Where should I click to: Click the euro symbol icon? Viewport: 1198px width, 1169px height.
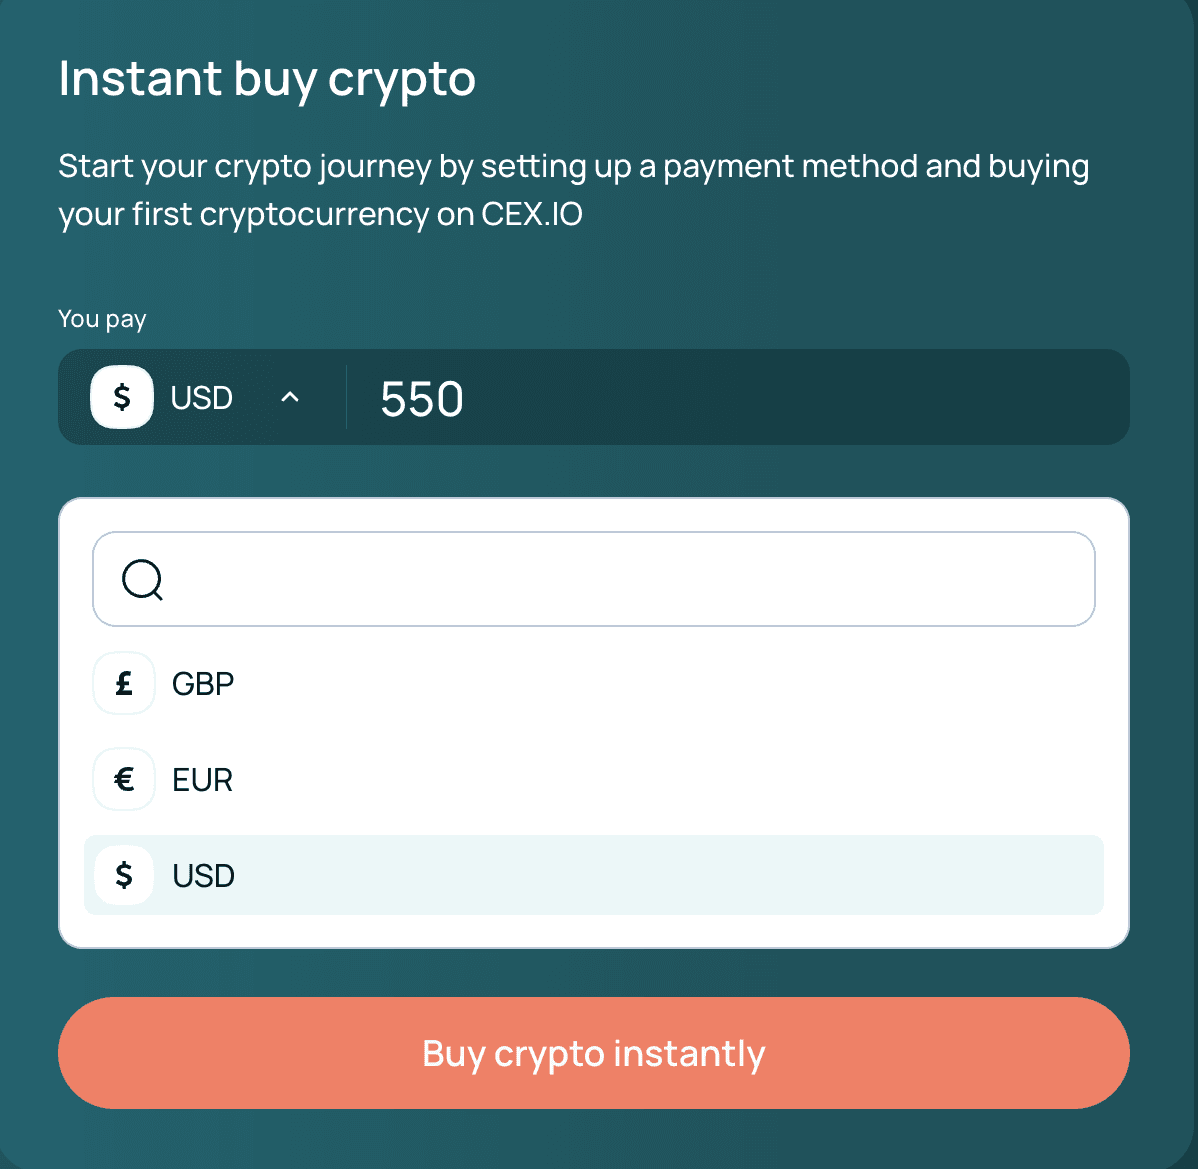124,779
